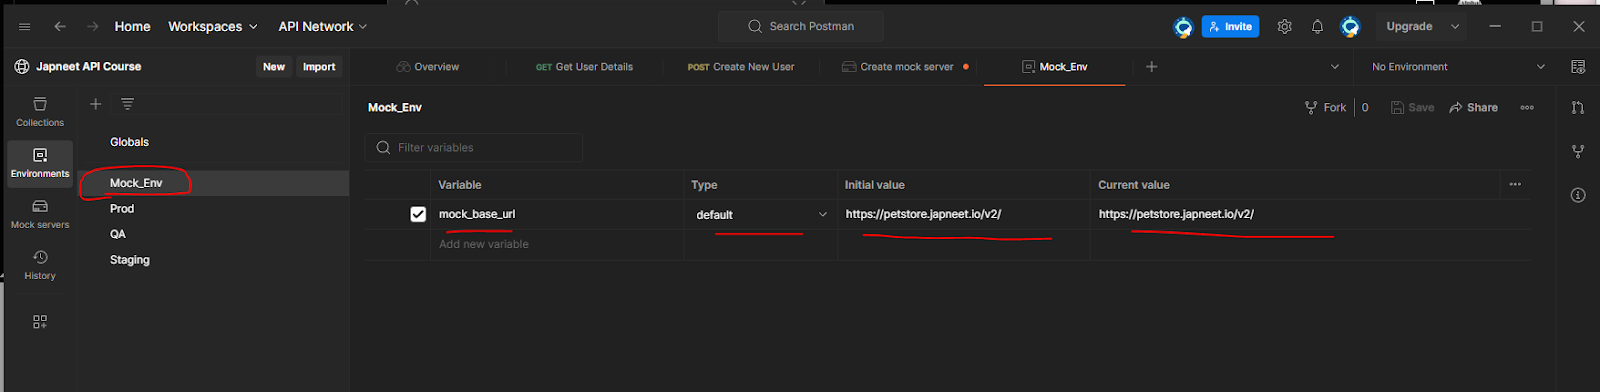
Task: Expand the Workspaces menu
Action: (213, 27)
